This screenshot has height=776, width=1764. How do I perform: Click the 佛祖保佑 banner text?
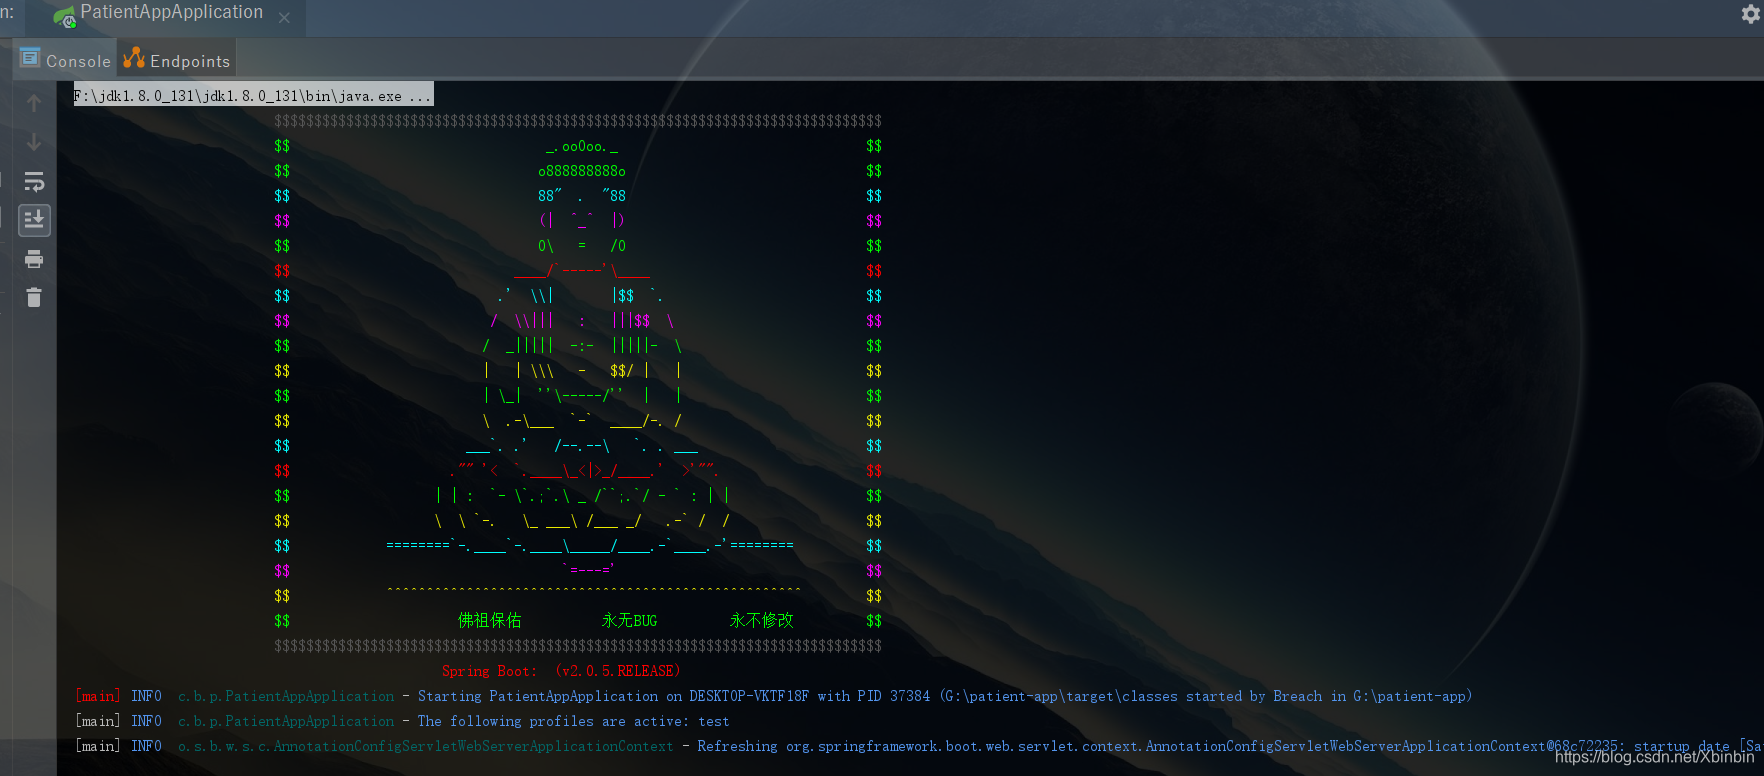click(x=489, y=621)
